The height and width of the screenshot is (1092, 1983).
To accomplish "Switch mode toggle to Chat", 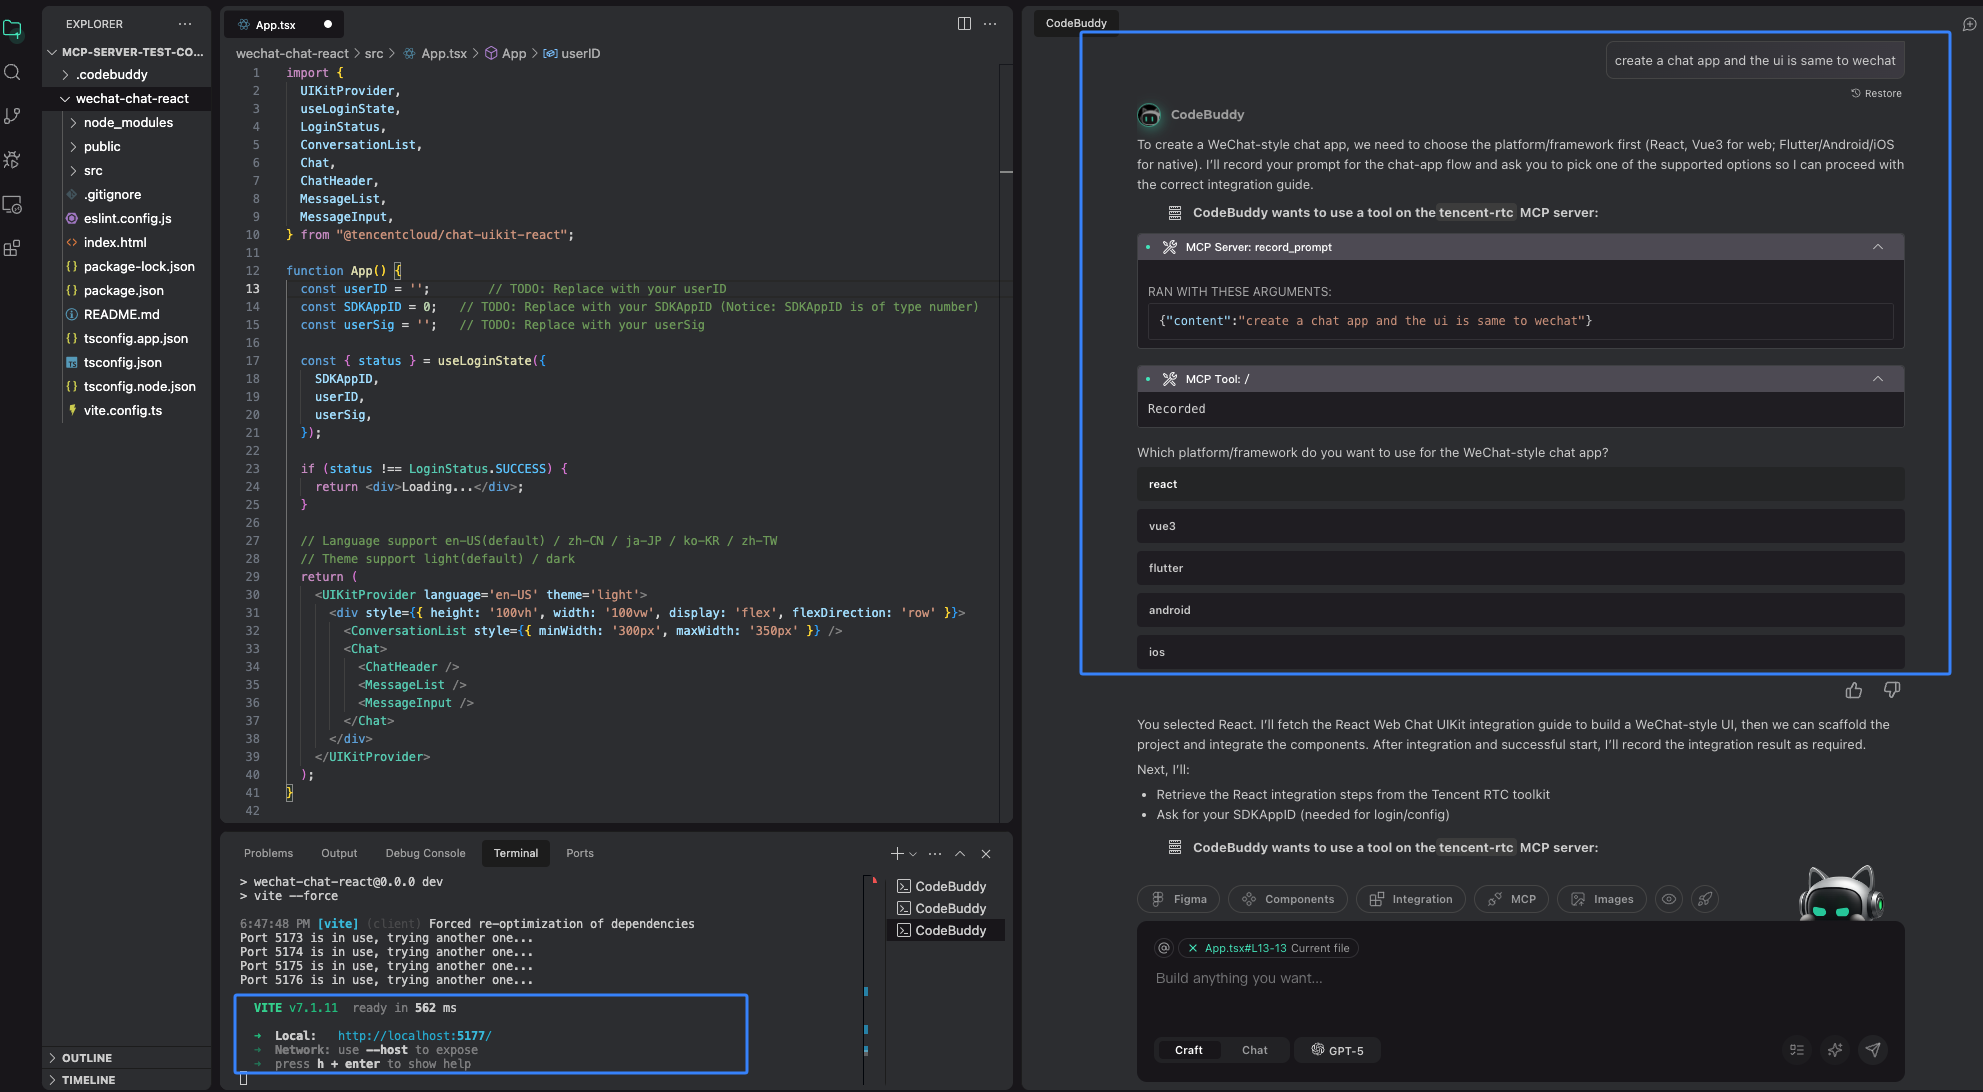I will tap(1254, 1050).
